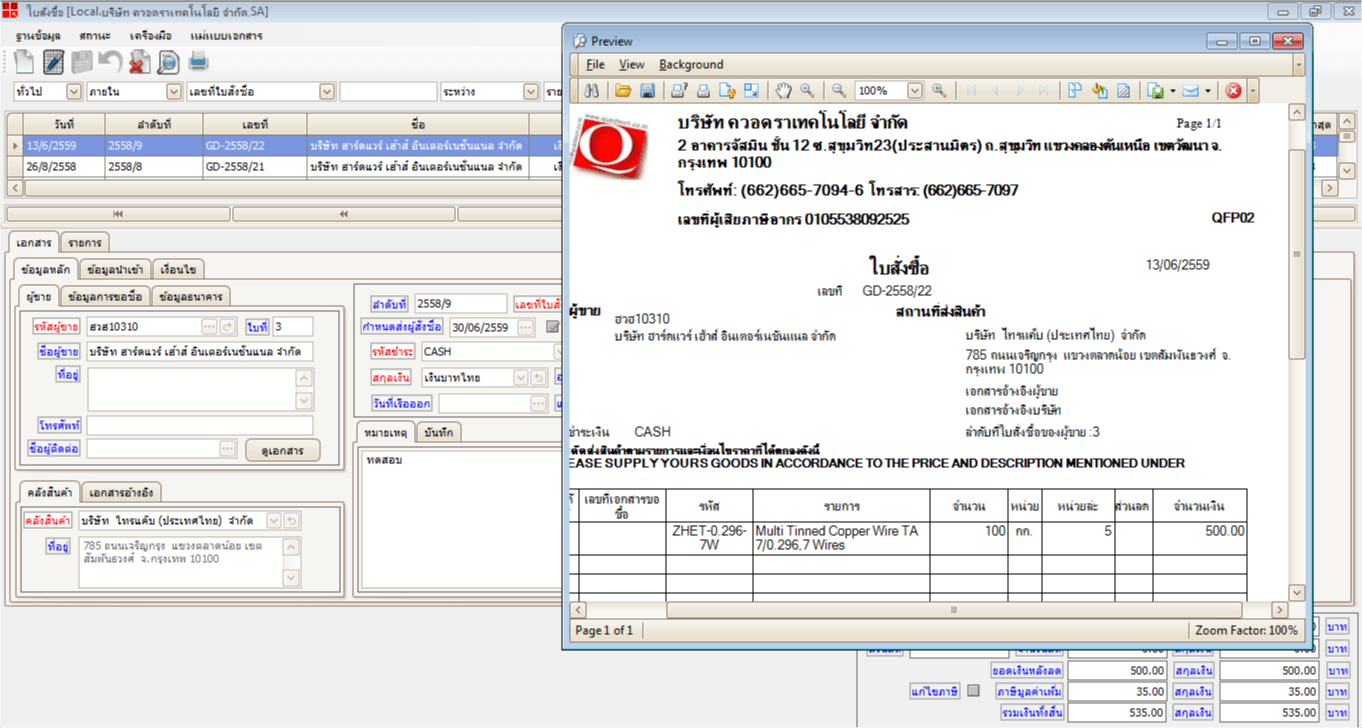
Task: Click the red close preview icon in toolbar
Action: [x=1233, y=90]
